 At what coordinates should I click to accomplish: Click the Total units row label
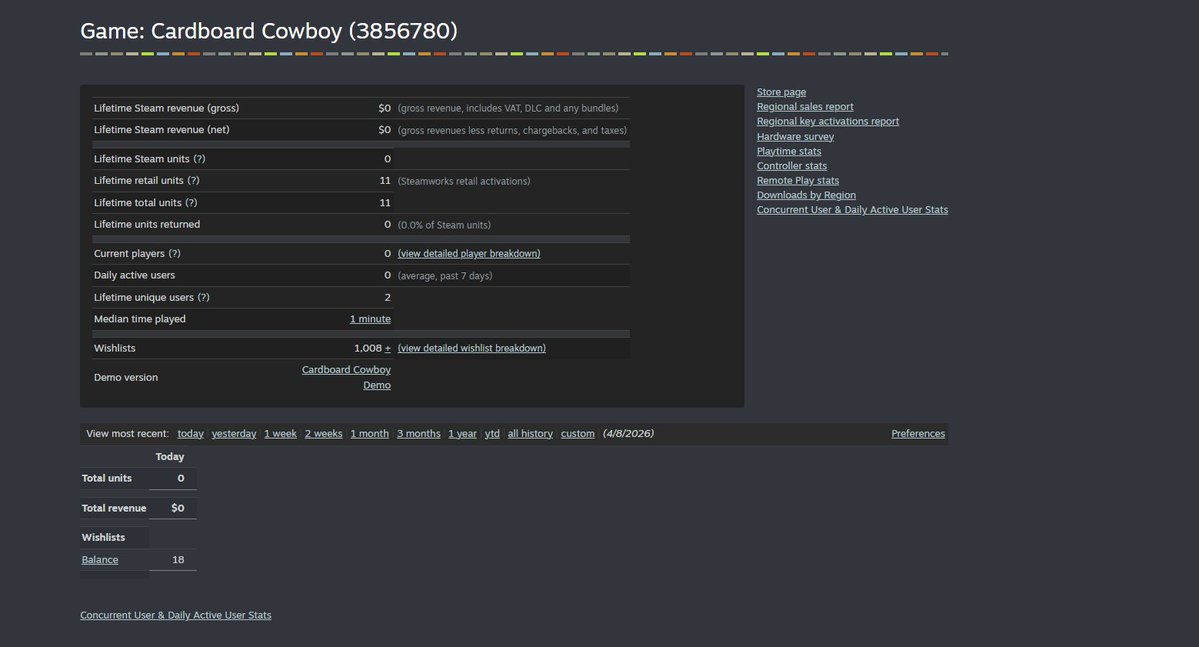click(x=107, y=478)
